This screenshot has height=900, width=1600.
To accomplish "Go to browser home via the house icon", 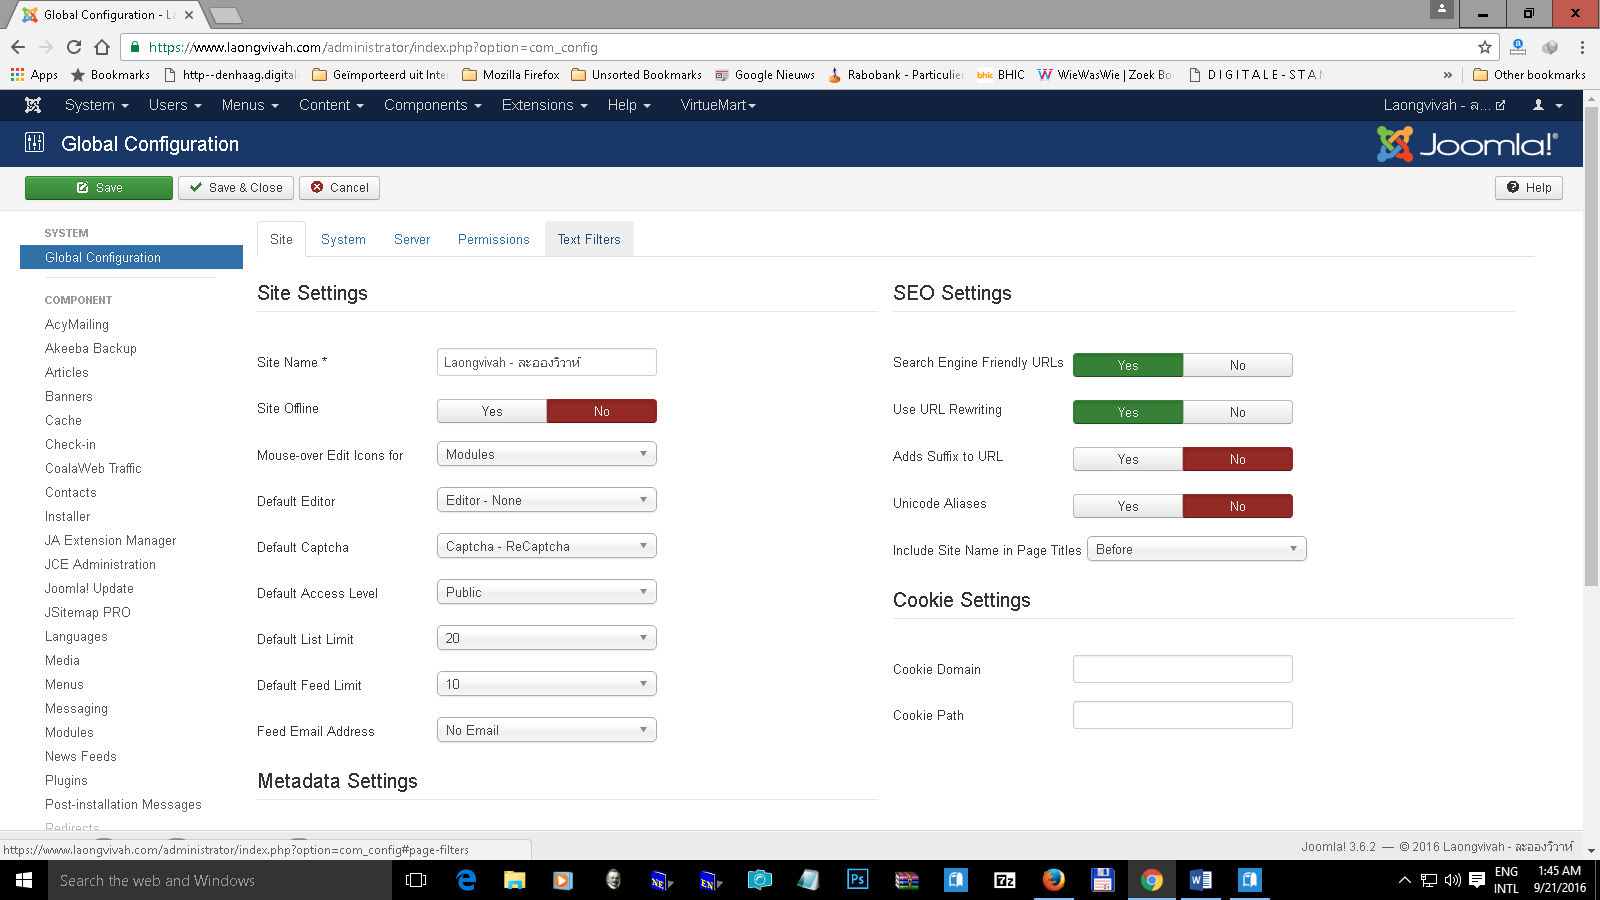I will (102, 47).
